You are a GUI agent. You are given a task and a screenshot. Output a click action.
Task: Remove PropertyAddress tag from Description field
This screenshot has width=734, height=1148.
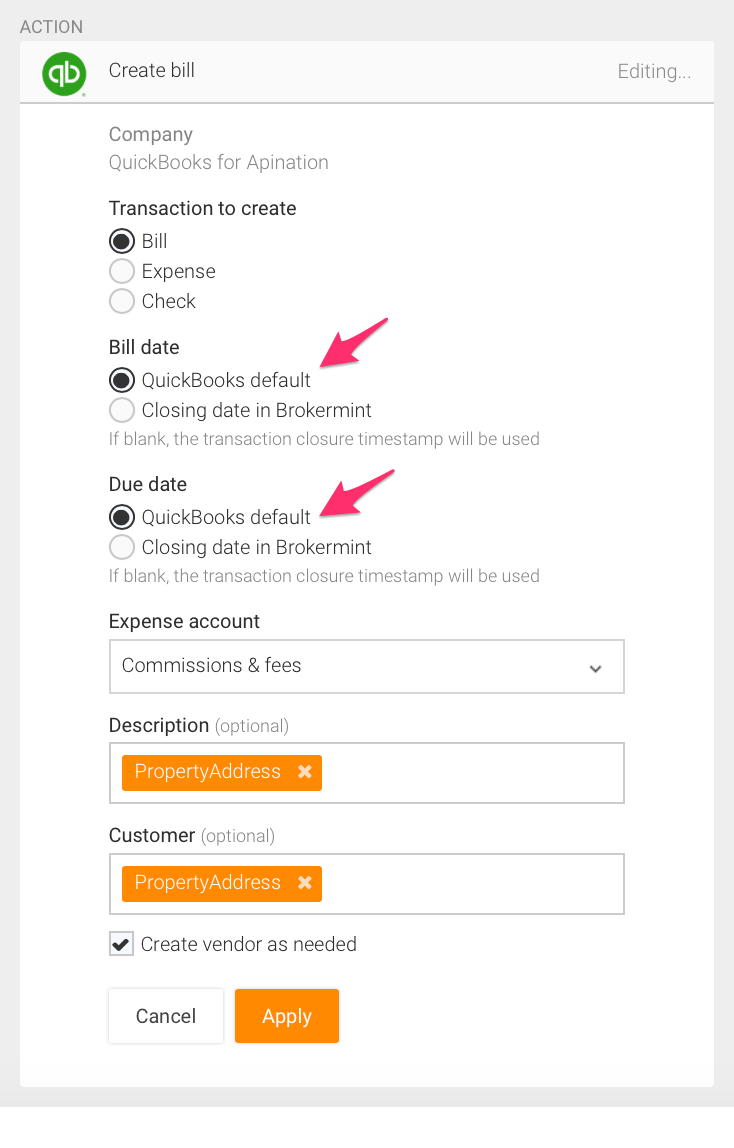pos(305,772)
